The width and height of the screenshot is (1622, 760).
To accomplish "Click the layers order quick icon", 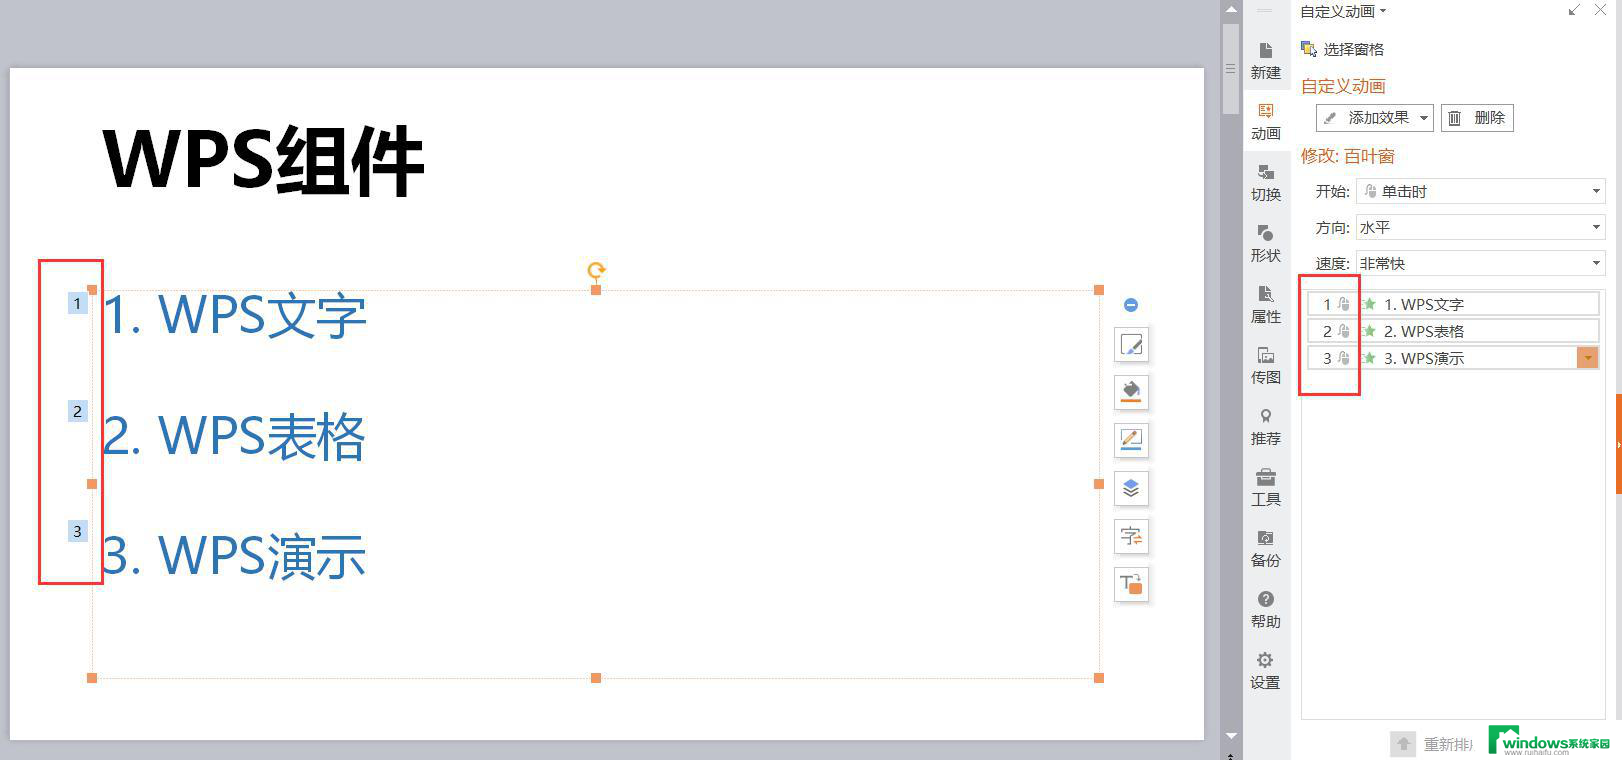I will coord(1131,488).
